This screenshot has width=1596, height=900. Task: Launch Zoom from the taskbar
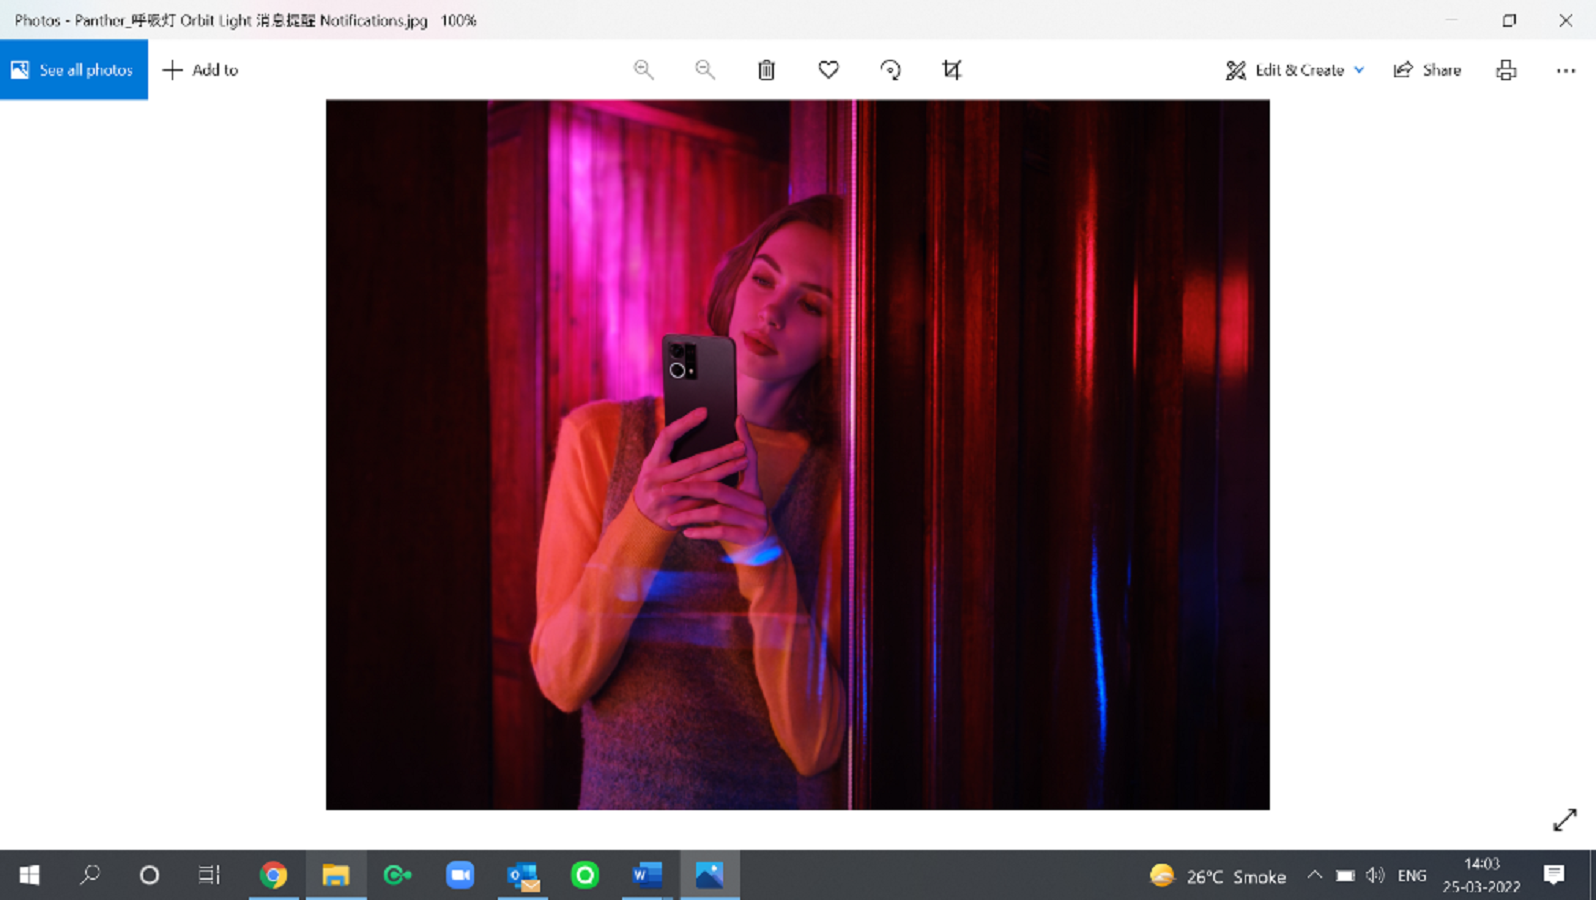tap(460, 875)
